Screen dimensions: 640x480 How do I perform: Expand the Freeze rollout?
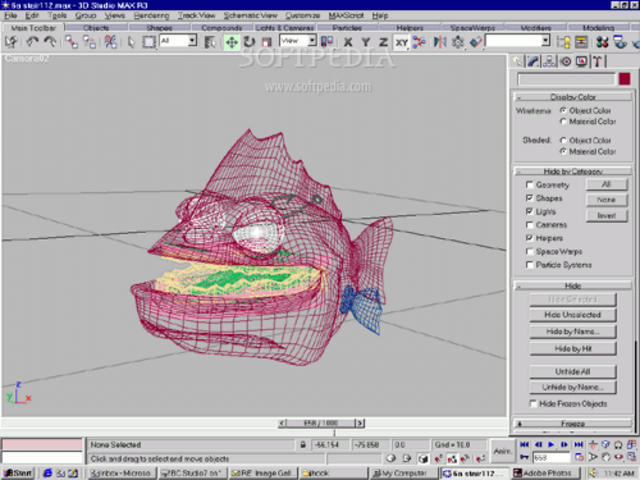pyautogui.click(x=573, y=424)
